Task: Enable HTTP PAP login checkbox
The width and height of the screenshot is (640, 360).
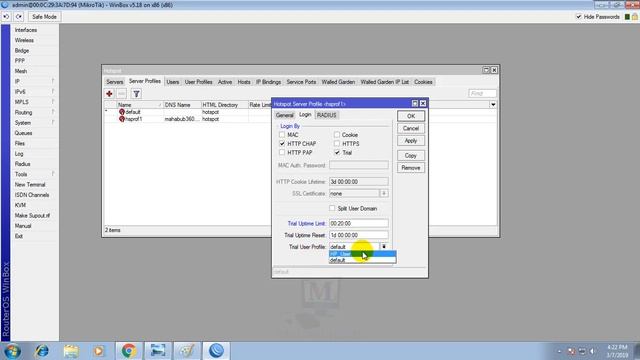Action: tap(282, 152)
